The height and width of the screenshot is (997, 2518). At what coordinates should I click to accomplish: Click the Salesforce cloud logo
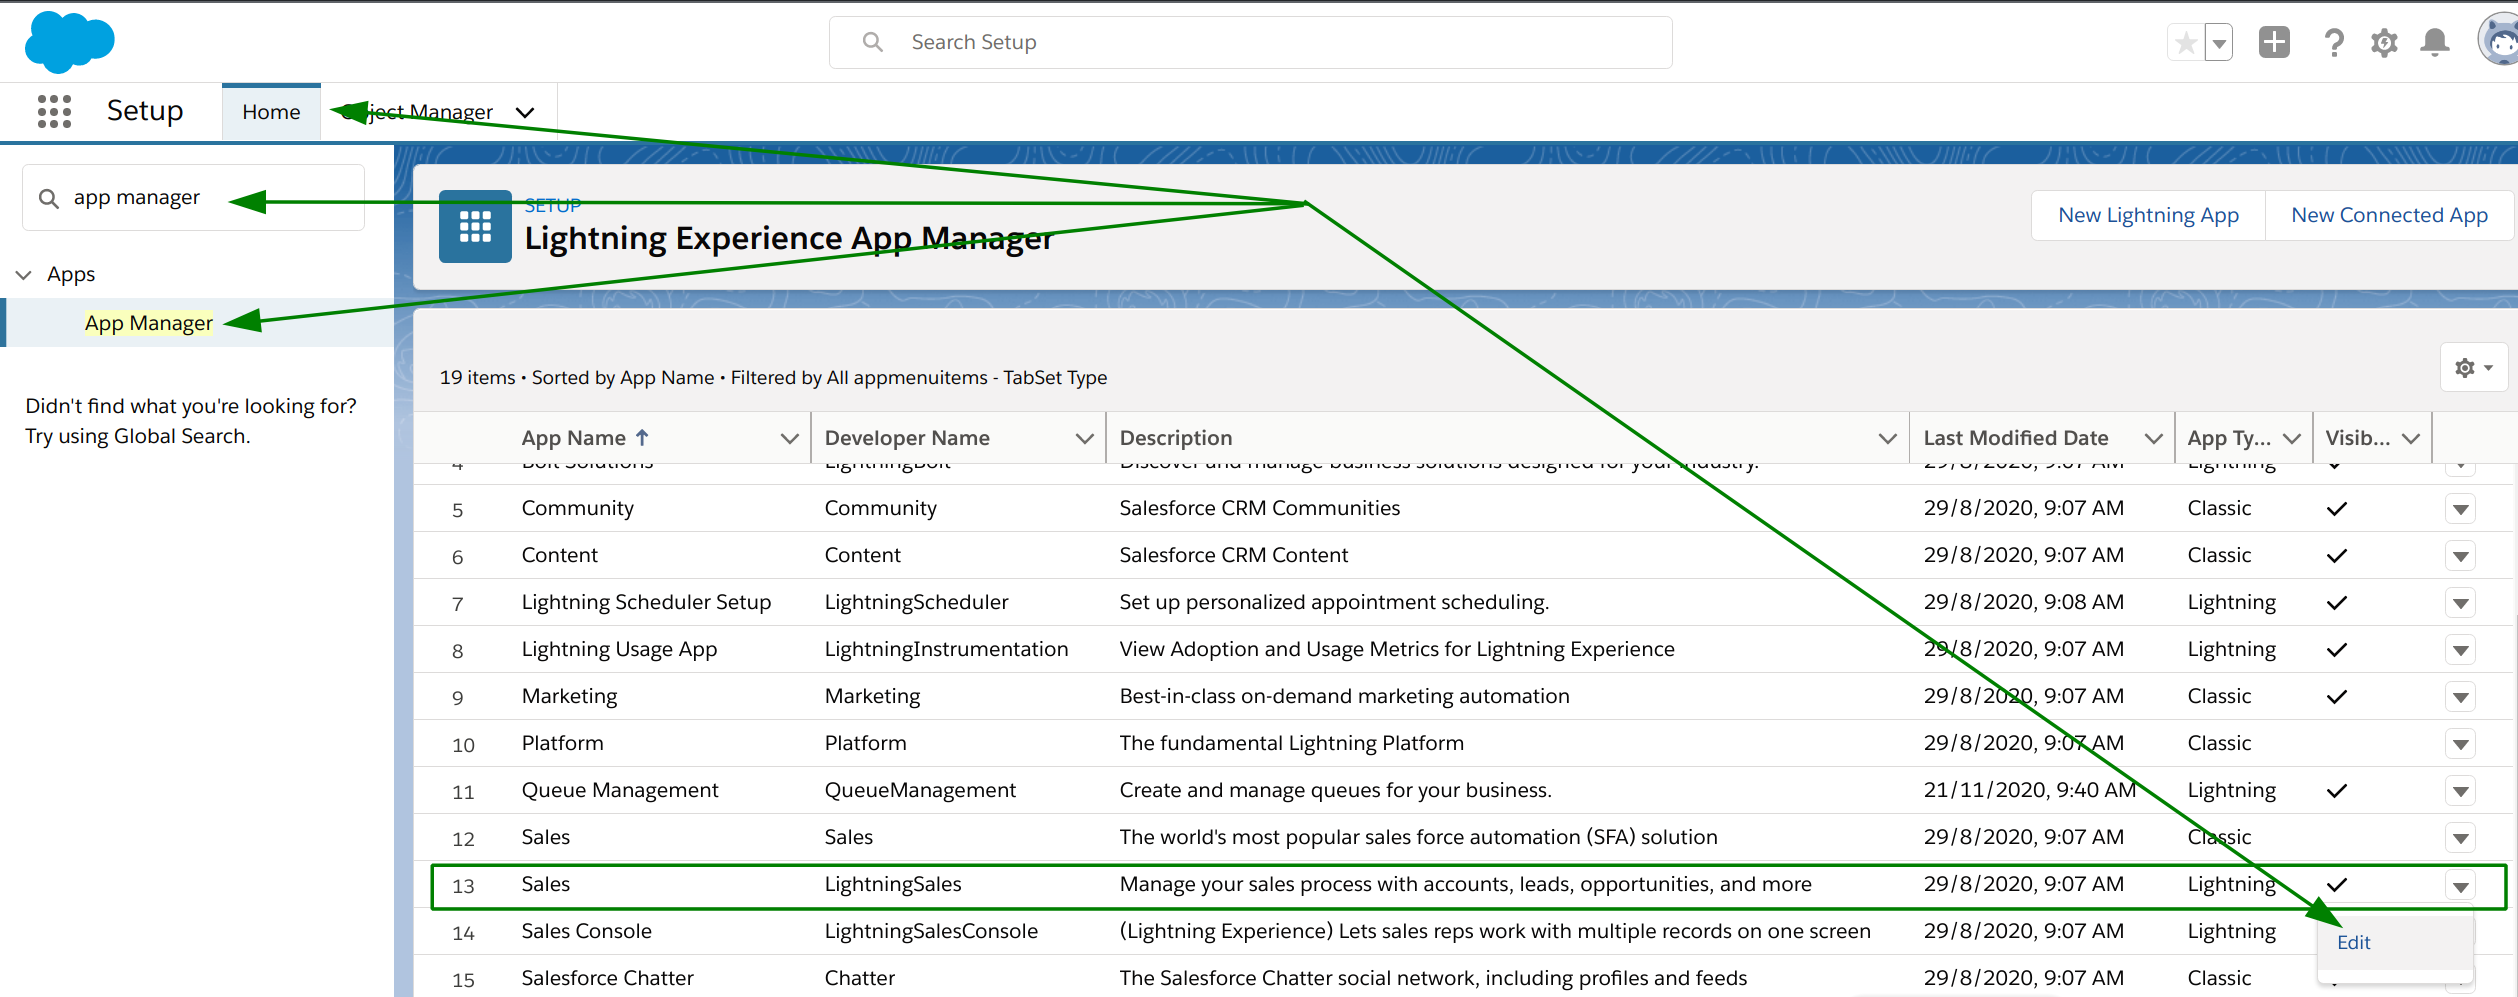tap(69, 42)
